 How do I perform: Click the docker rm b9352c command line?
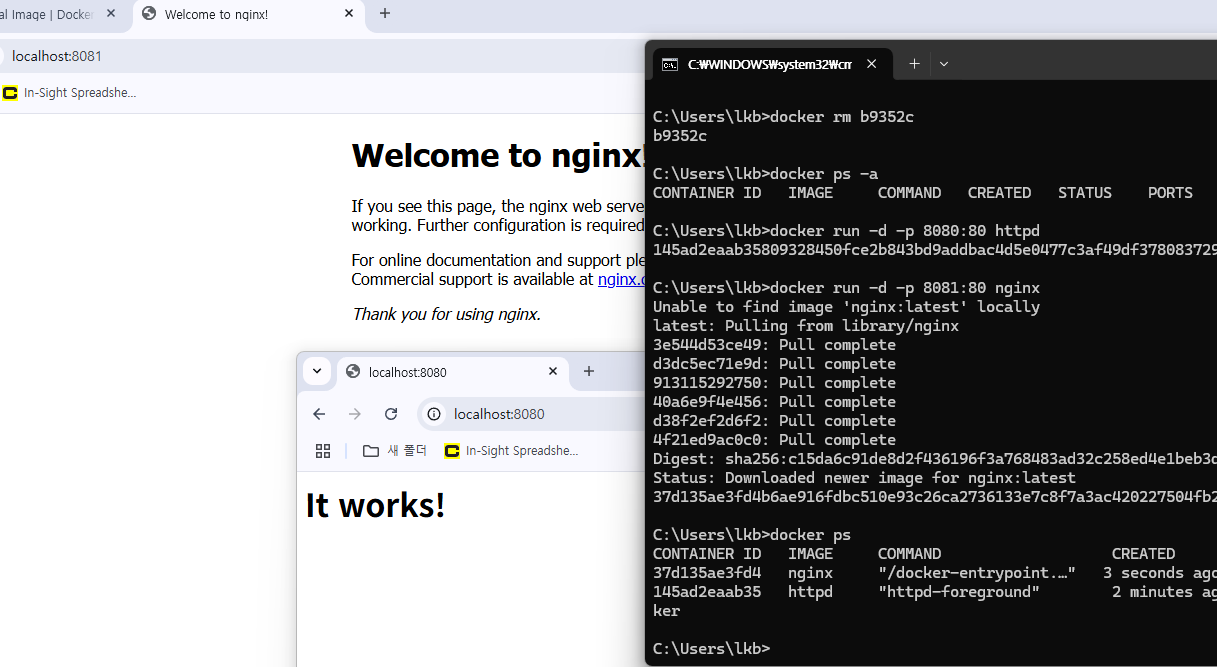tap(783, 117)
